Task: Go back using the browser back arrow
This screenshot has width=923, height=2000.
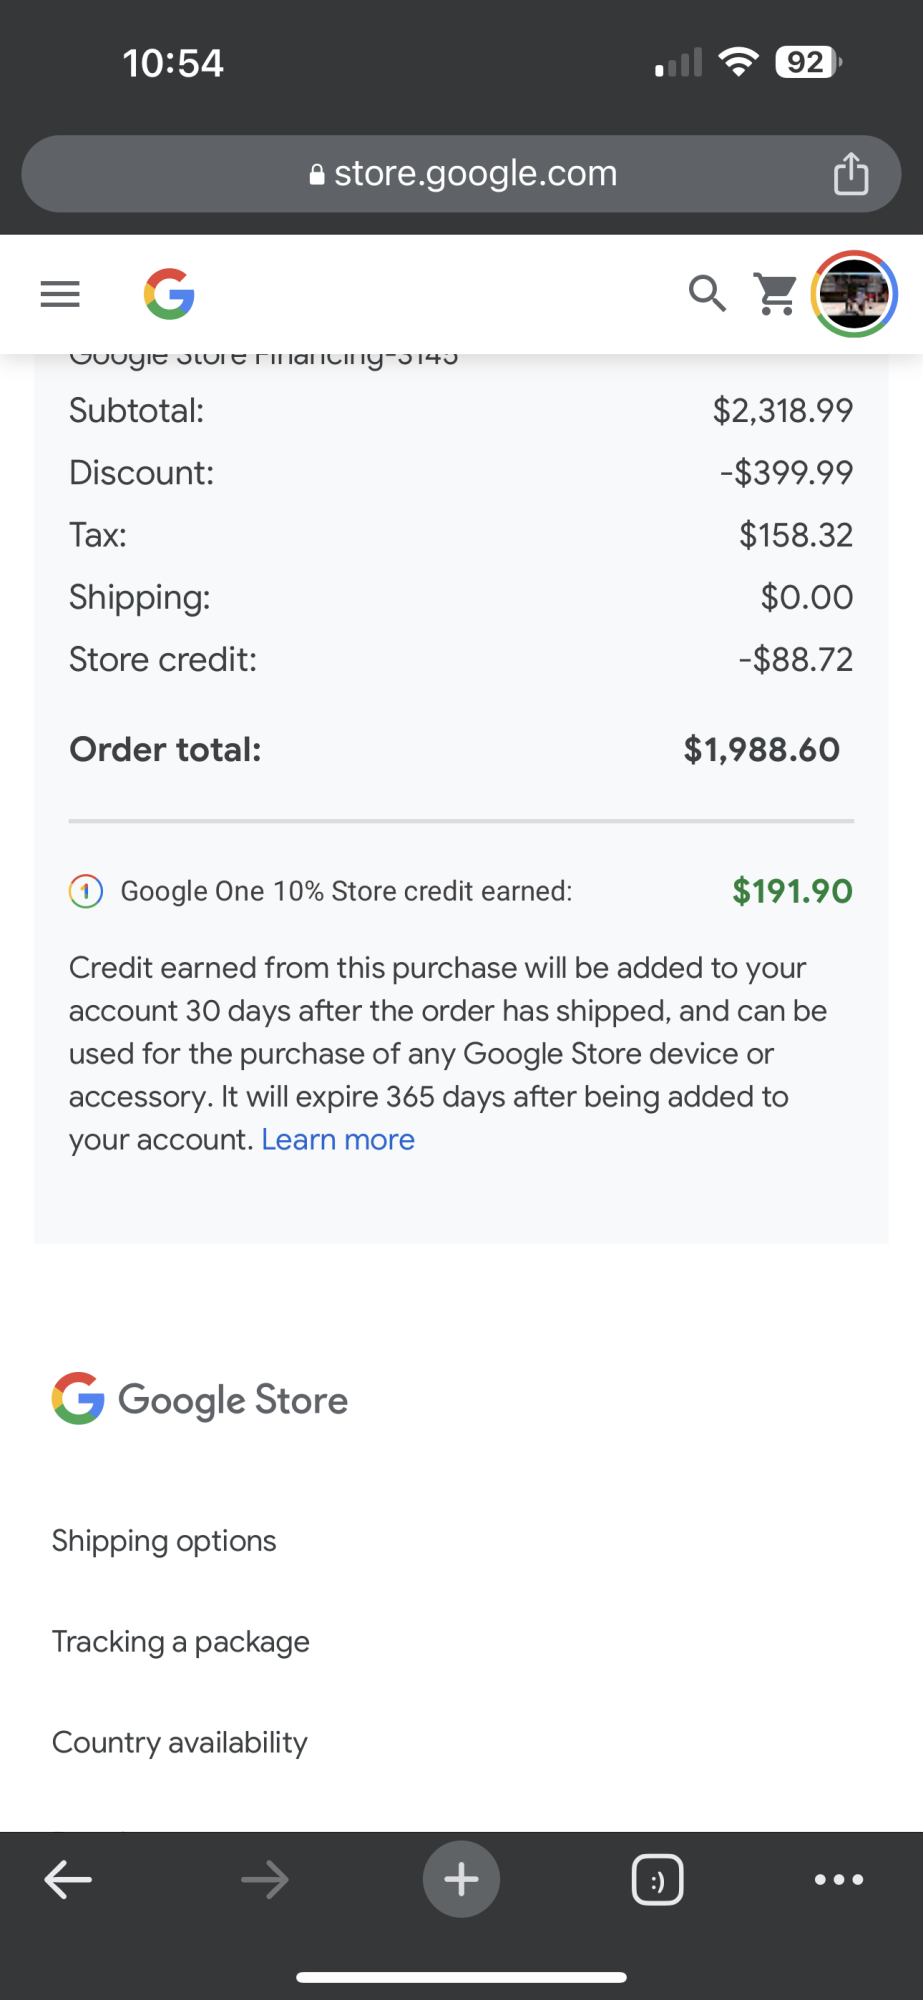Action: click(68, 1880)
